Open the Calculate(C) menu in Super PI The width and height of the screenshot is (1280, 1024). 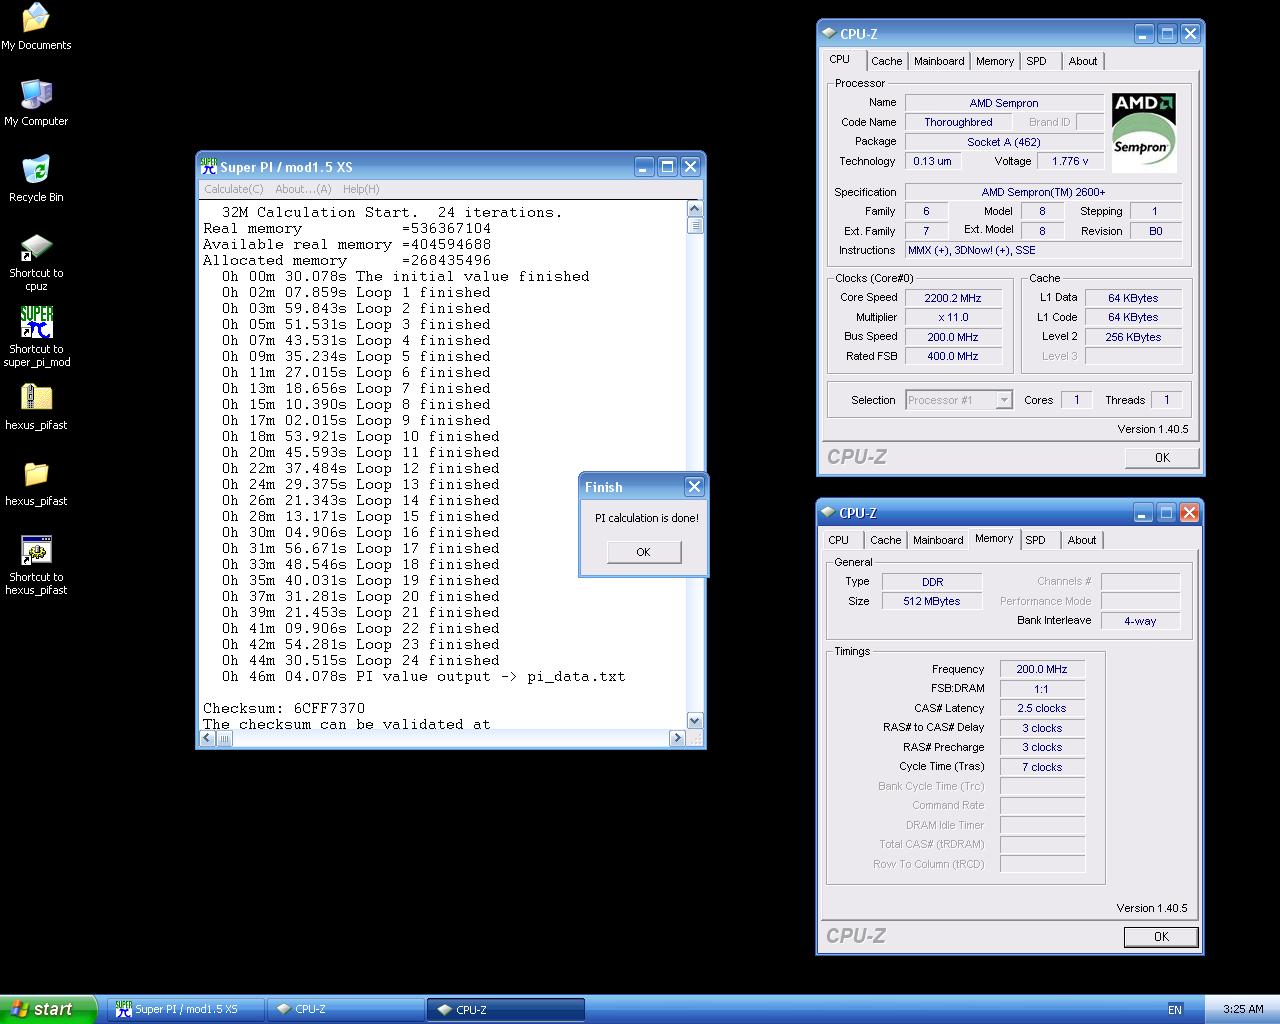point(234,189)
